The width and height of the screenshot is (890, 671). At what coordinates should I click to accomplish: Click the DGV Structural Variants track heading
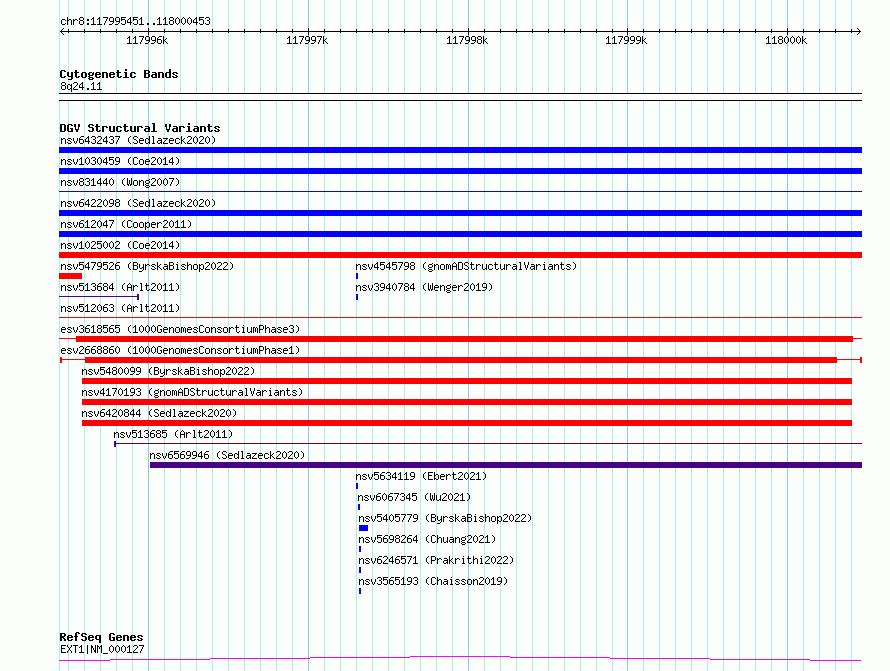139,128
